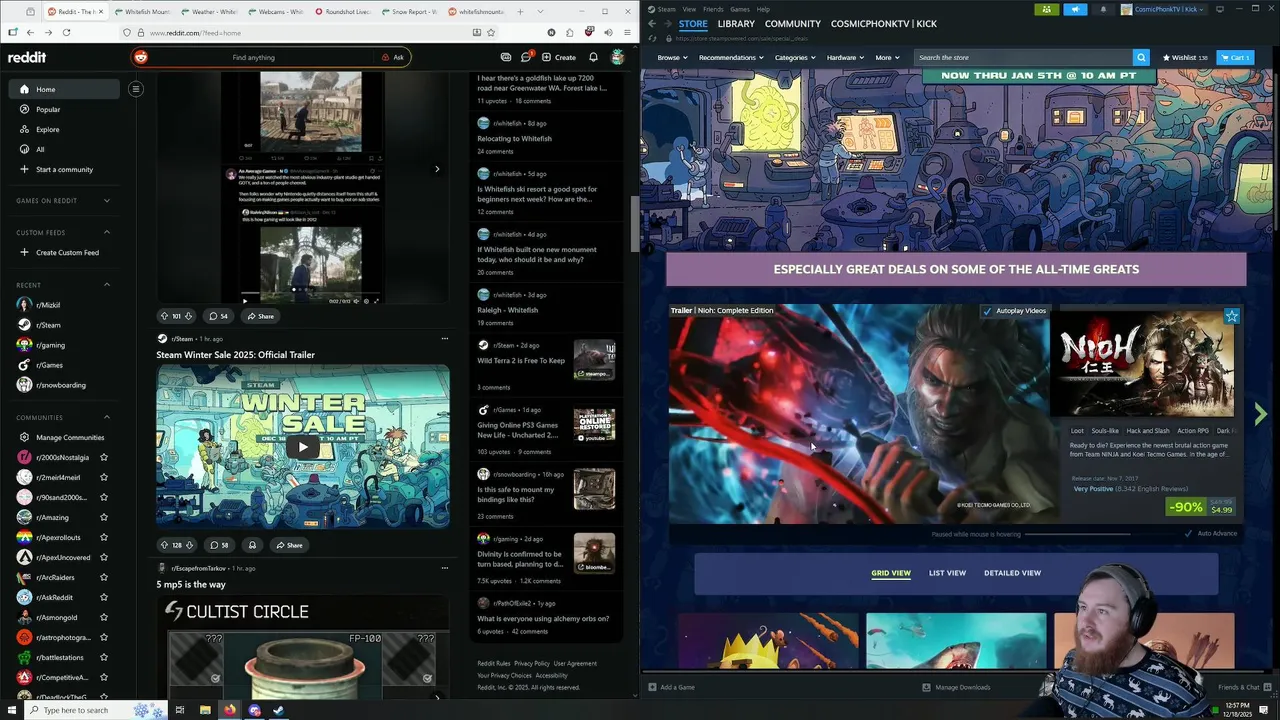The image size is (1280, 720).
Task: Toggle Autoplay Videos checkbox on Steam
Action: (987, 311)
